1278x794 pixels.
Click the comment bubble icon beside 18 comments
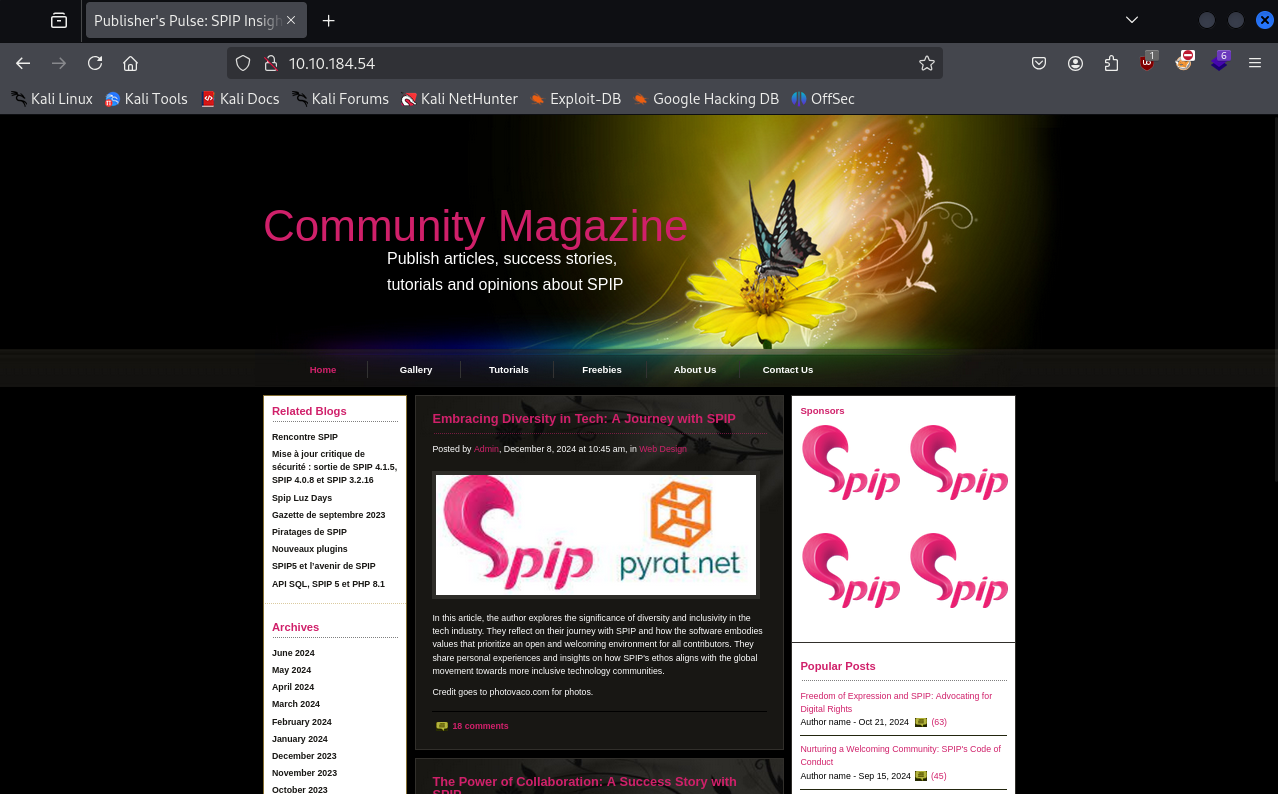coord(442,726)
